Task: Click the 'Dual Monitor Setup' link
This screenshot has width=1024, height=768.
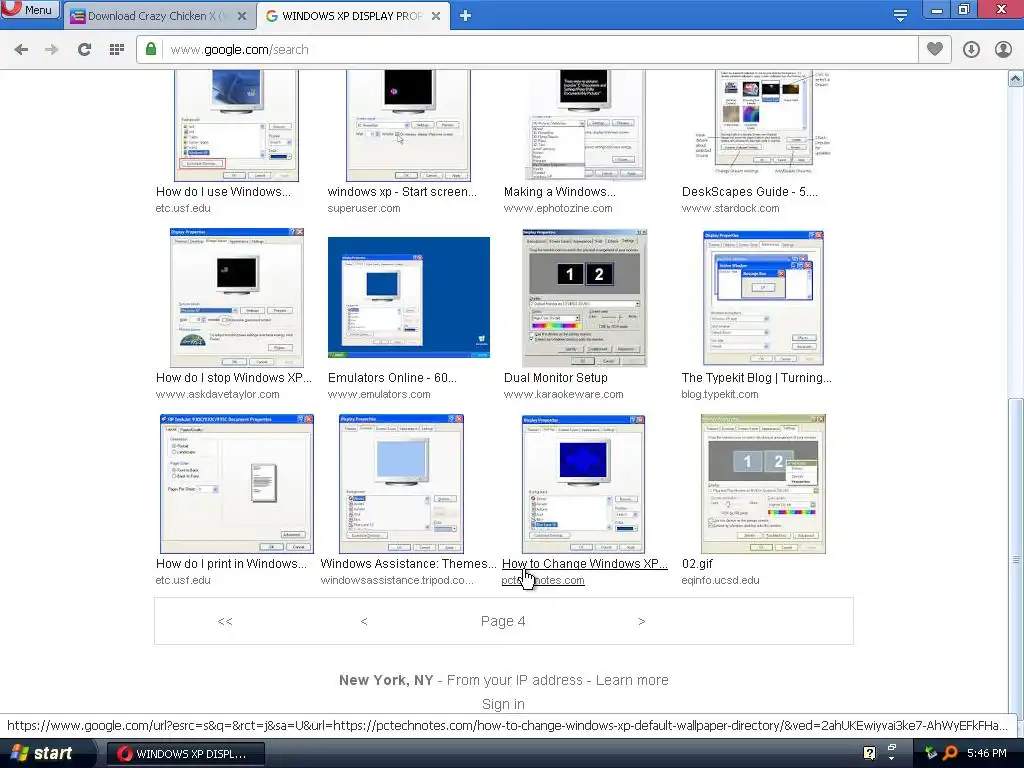Action: 556,377
